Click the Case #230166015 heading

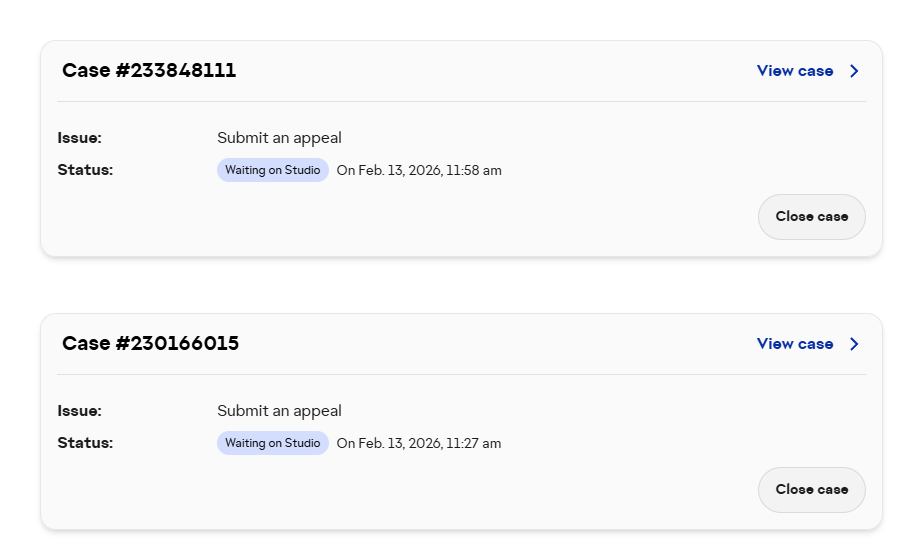(x=150, y=343)
